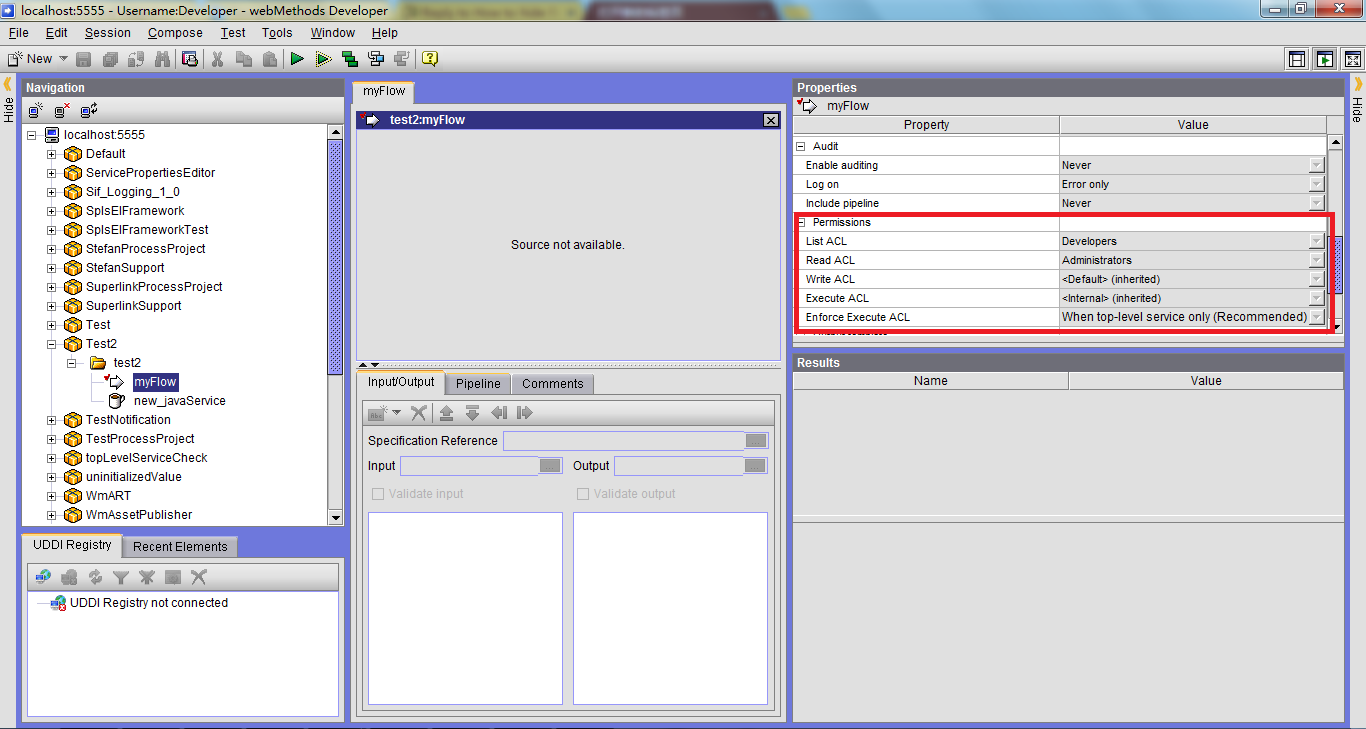Collapse the Permissions property group
The width and height of the screenshot is (1366, 729).
801,222
